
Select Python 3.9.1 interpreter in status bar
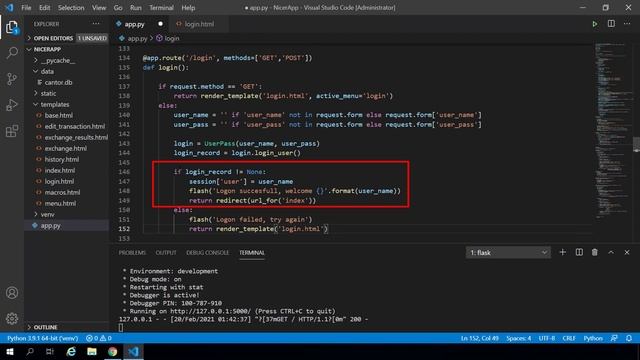pyautogui.click(x=42, y=338)
